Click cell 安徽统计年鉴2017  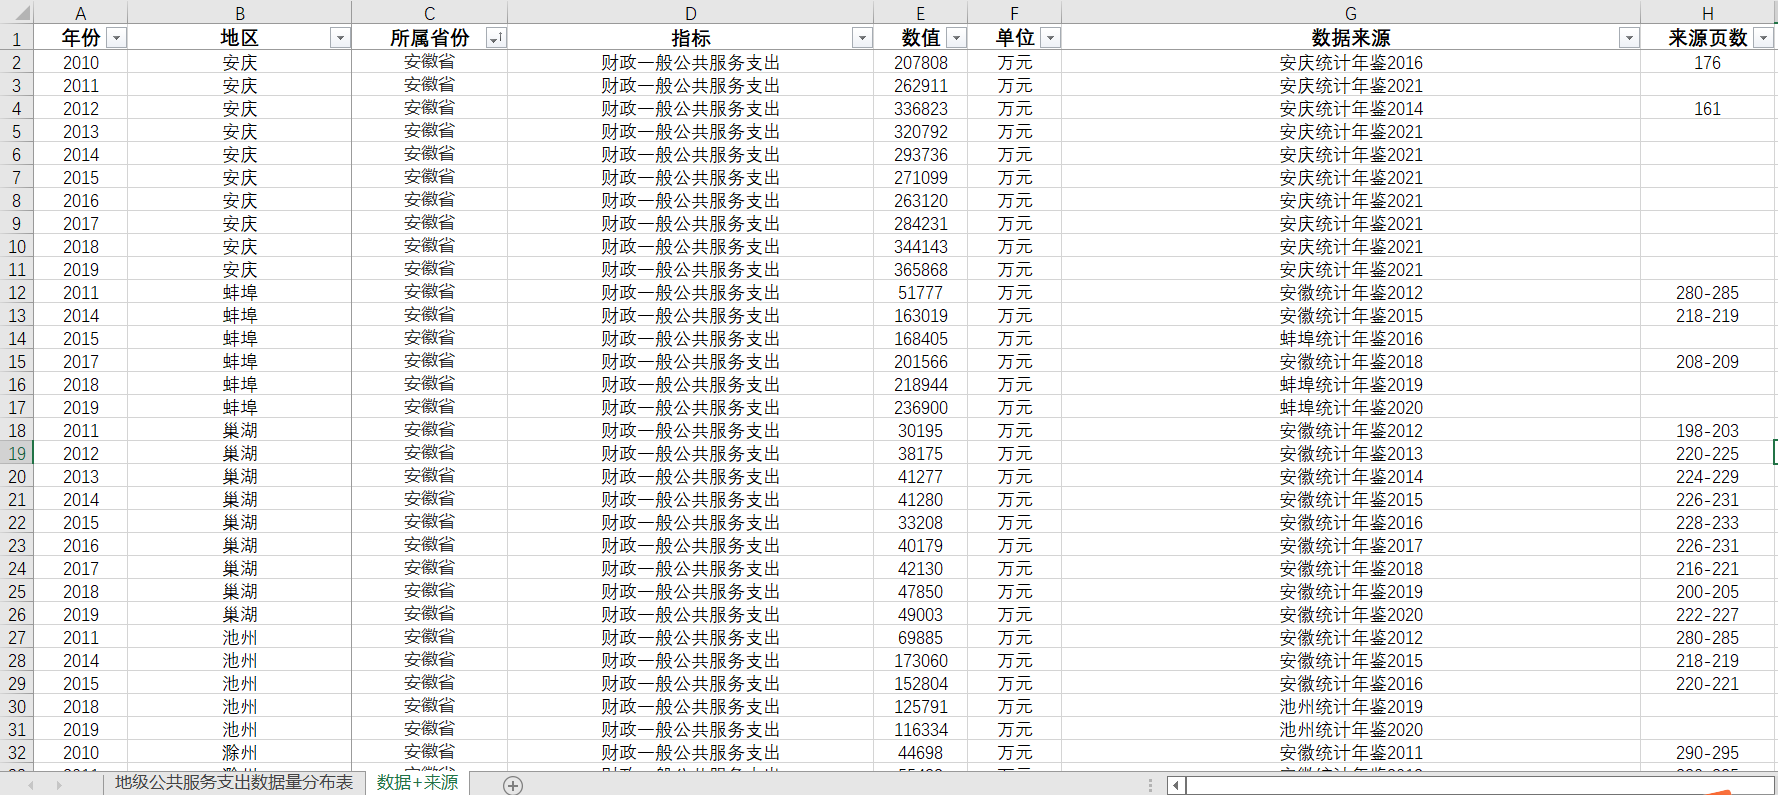coord(1351,546)
